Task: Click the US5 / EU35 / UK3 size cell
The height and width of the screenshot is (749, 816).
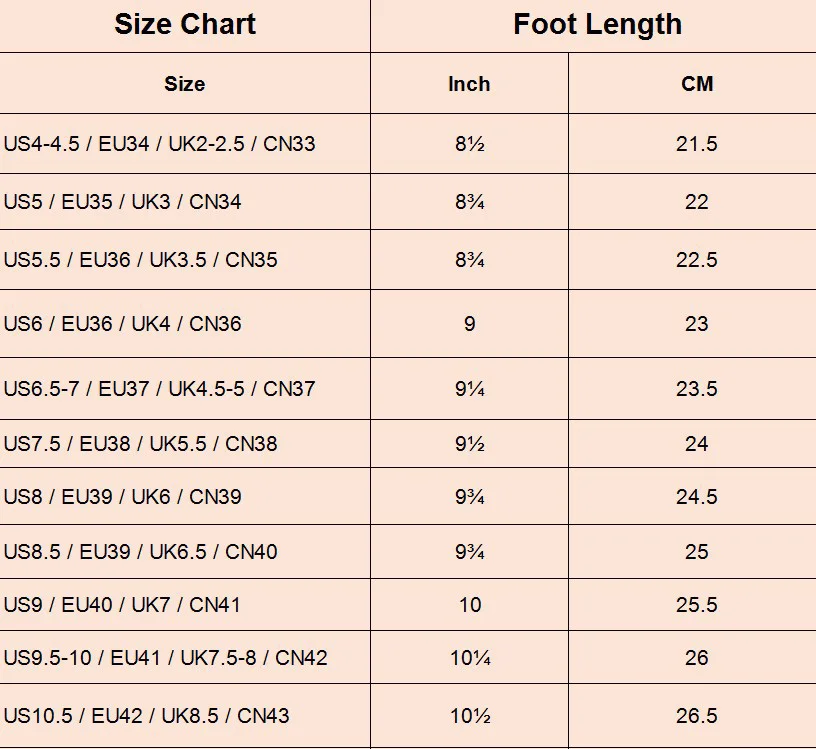Action: pos(185,202)
